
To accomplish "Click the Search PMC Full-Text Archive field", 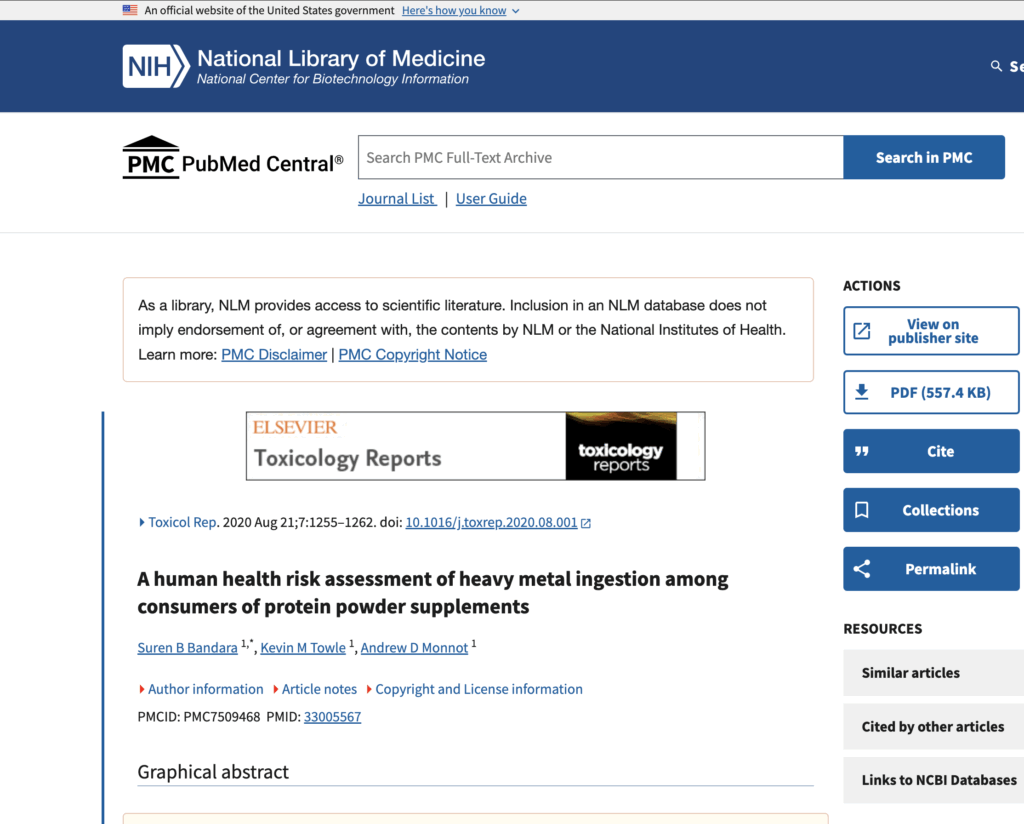I will pyautogui.click(x=600, y=157).
